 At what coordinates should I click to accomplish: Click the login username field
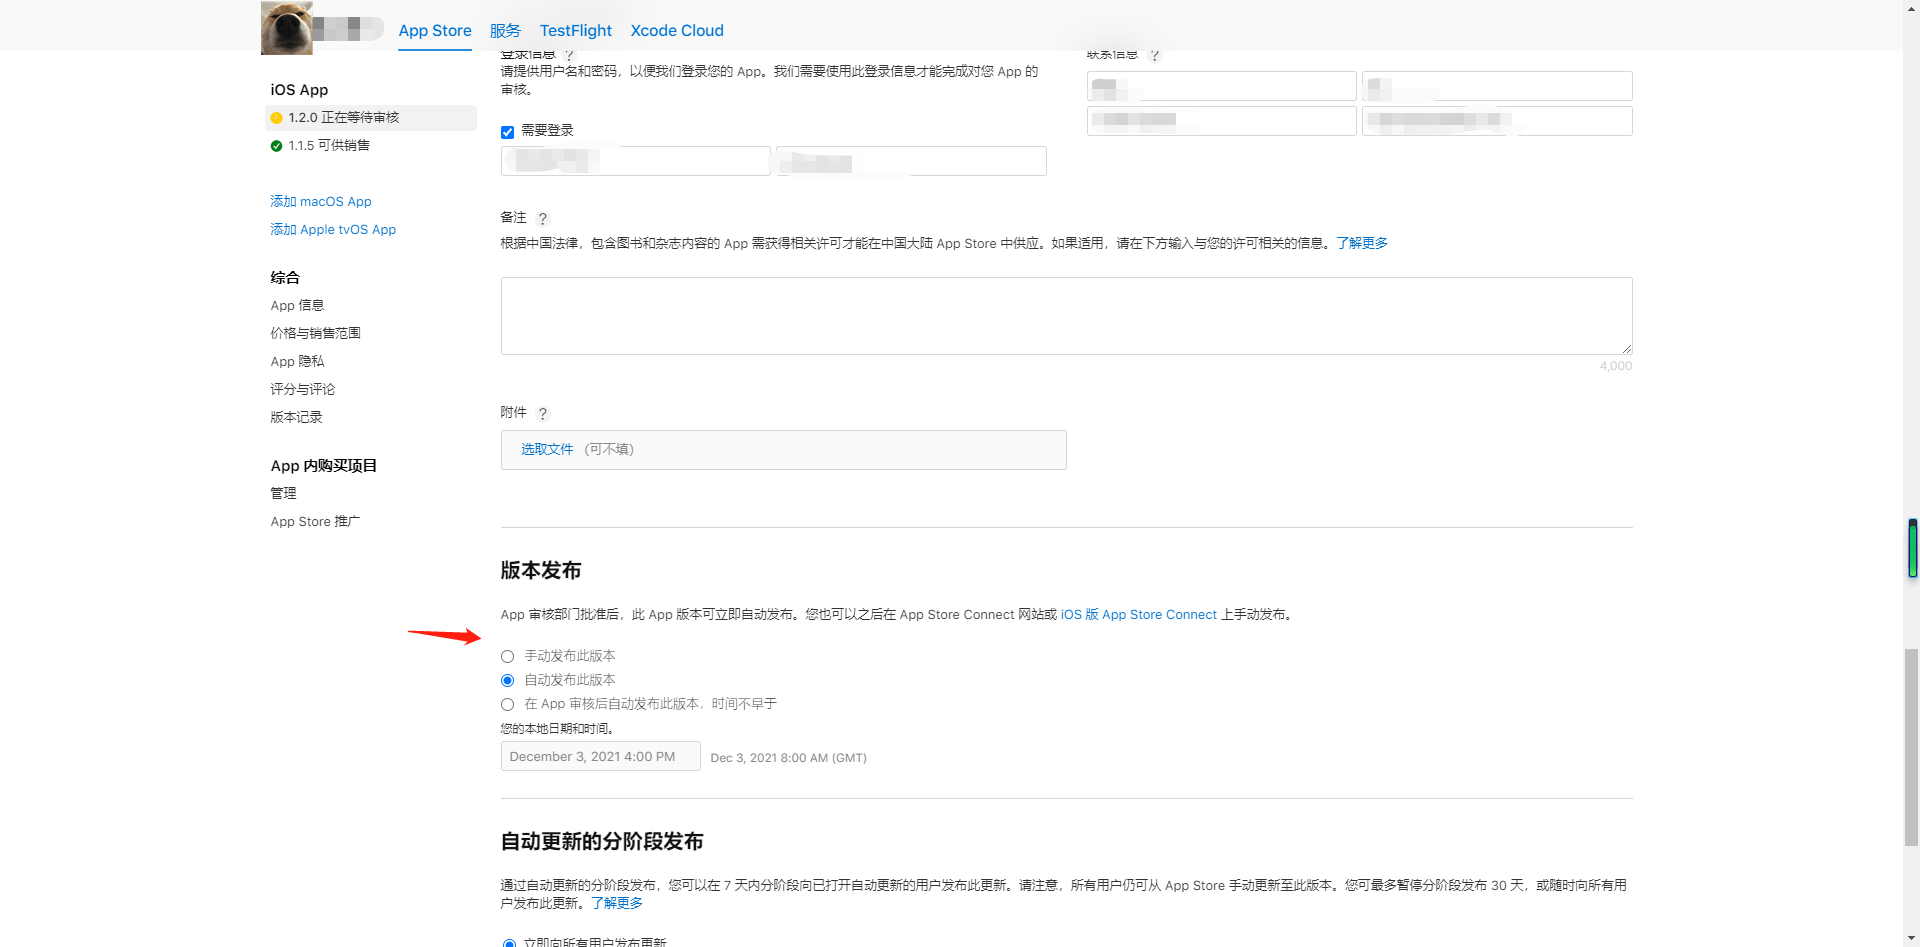click(636, 161)
